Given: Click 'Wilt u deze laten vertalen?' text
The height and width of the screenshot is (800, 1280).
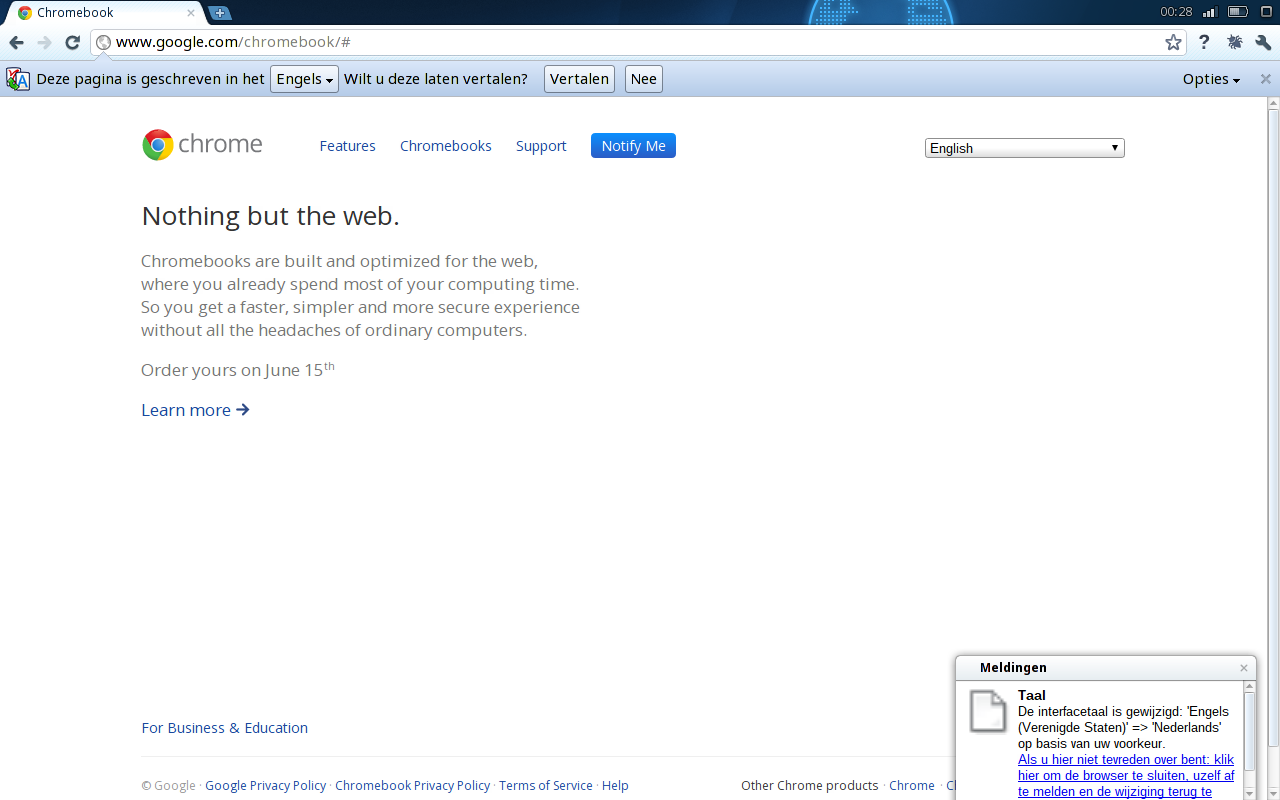Looking at the screenshot, I should pos(436,79).
